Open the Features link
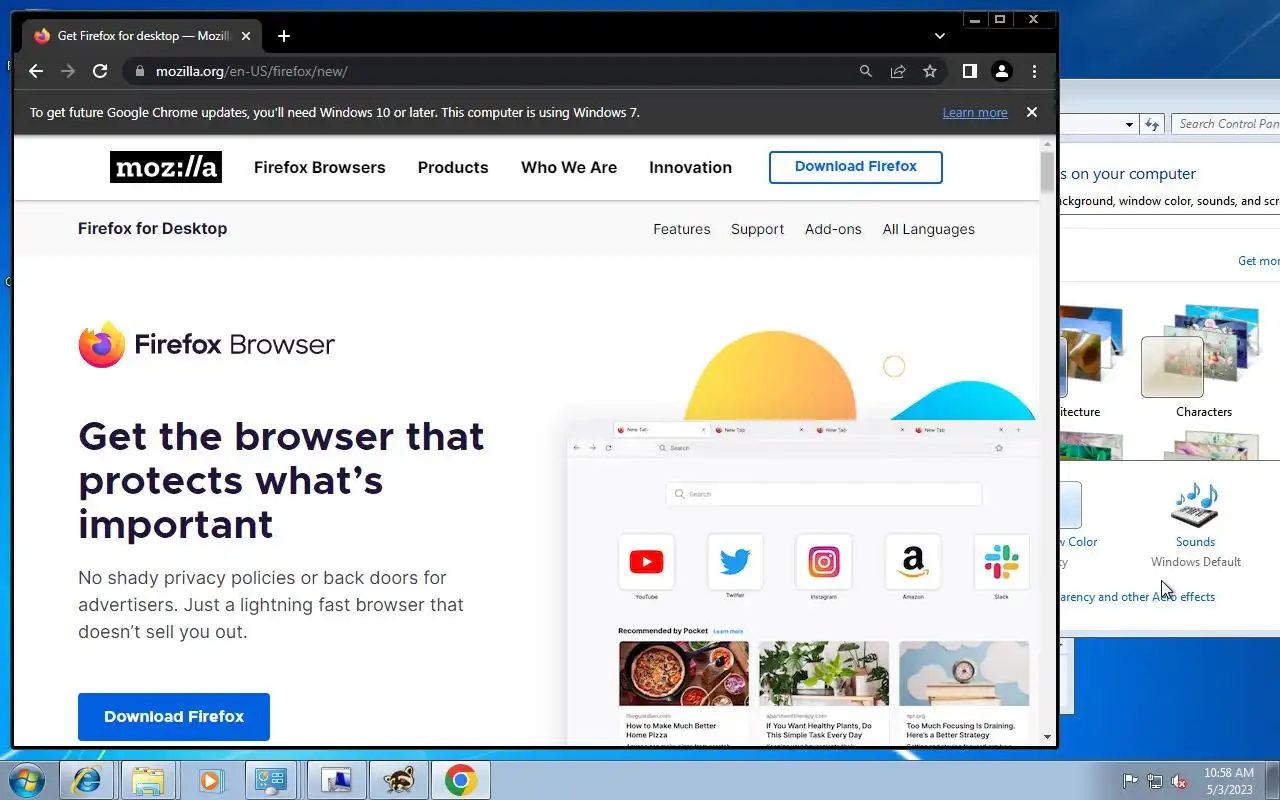 pos(682,229)
